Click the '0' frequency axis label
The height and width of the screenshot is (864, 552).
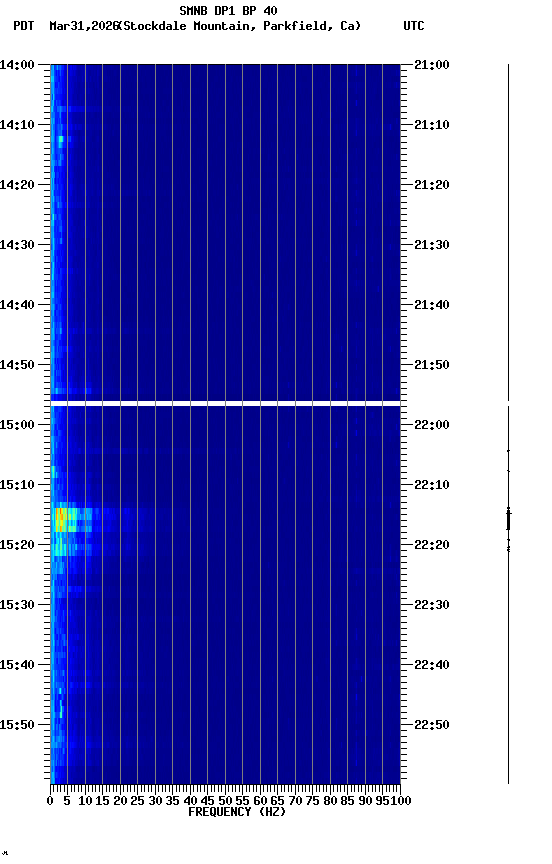coord(50,801)
